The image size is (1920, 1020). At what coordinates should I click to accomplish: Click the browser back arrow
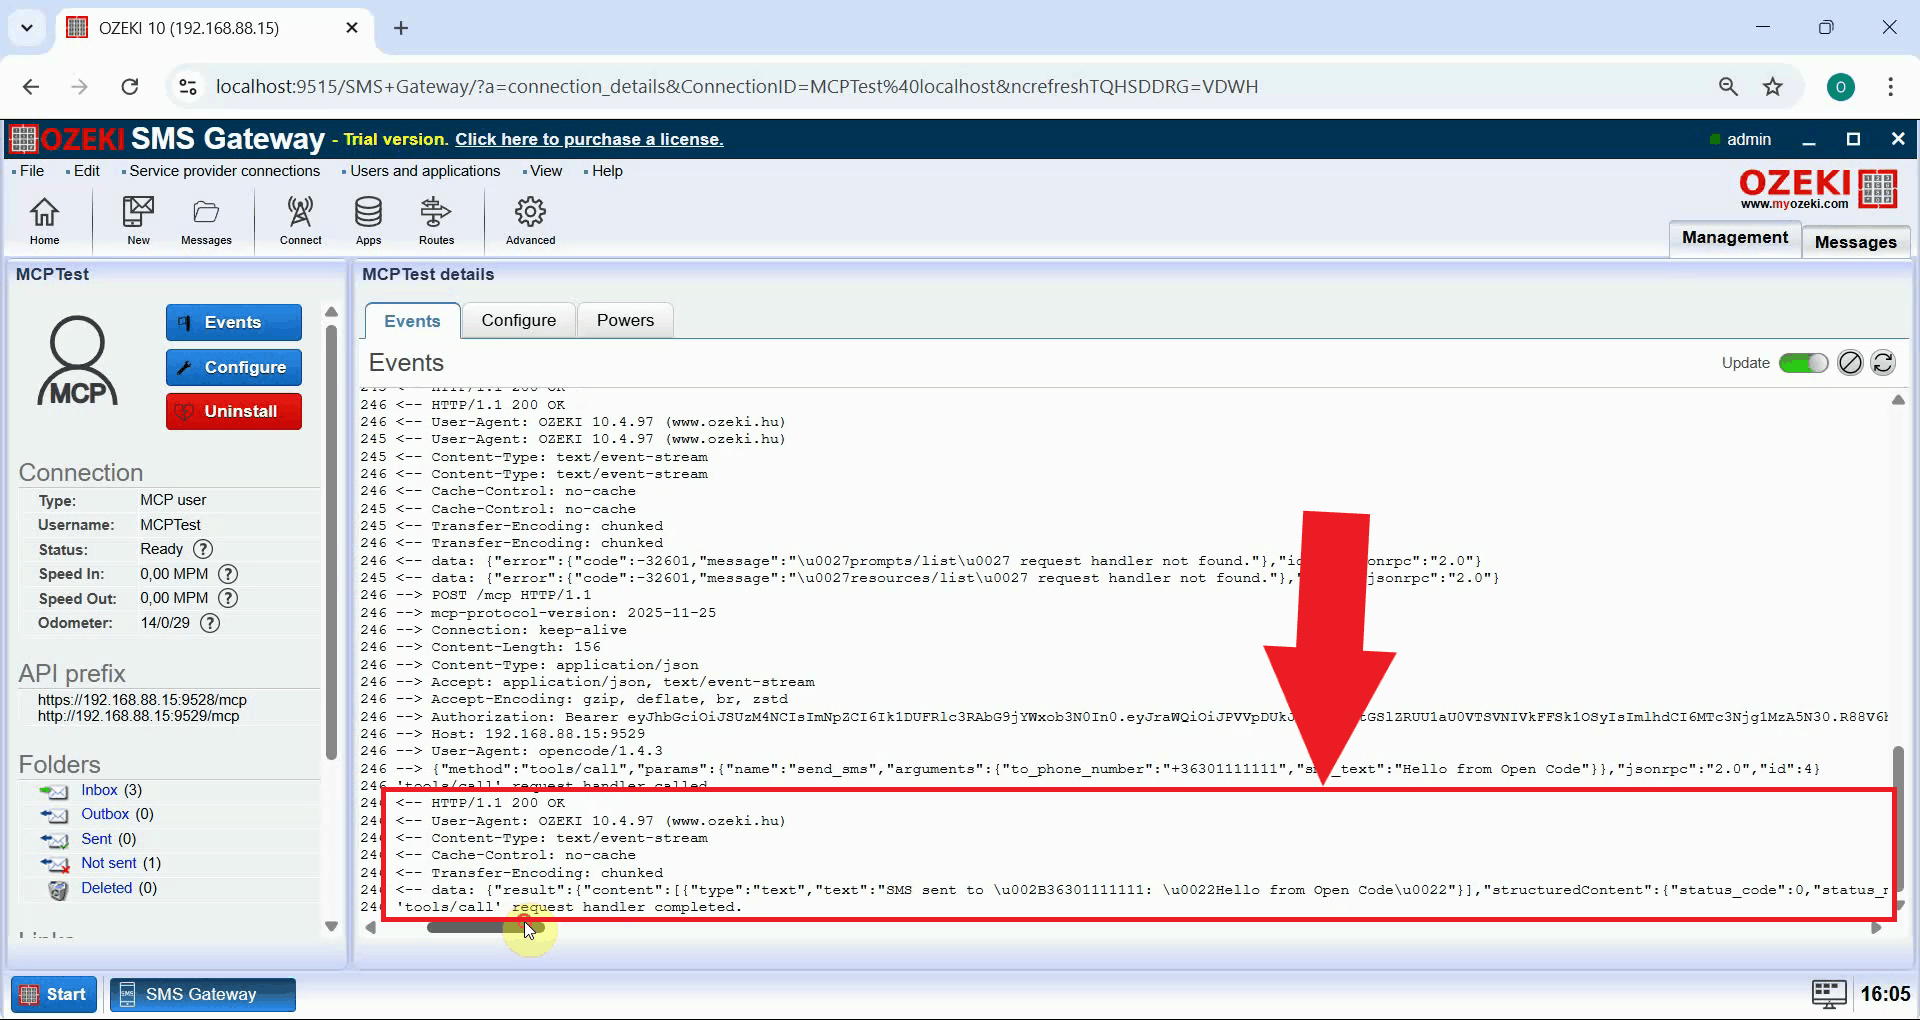(x=31, y=87)
